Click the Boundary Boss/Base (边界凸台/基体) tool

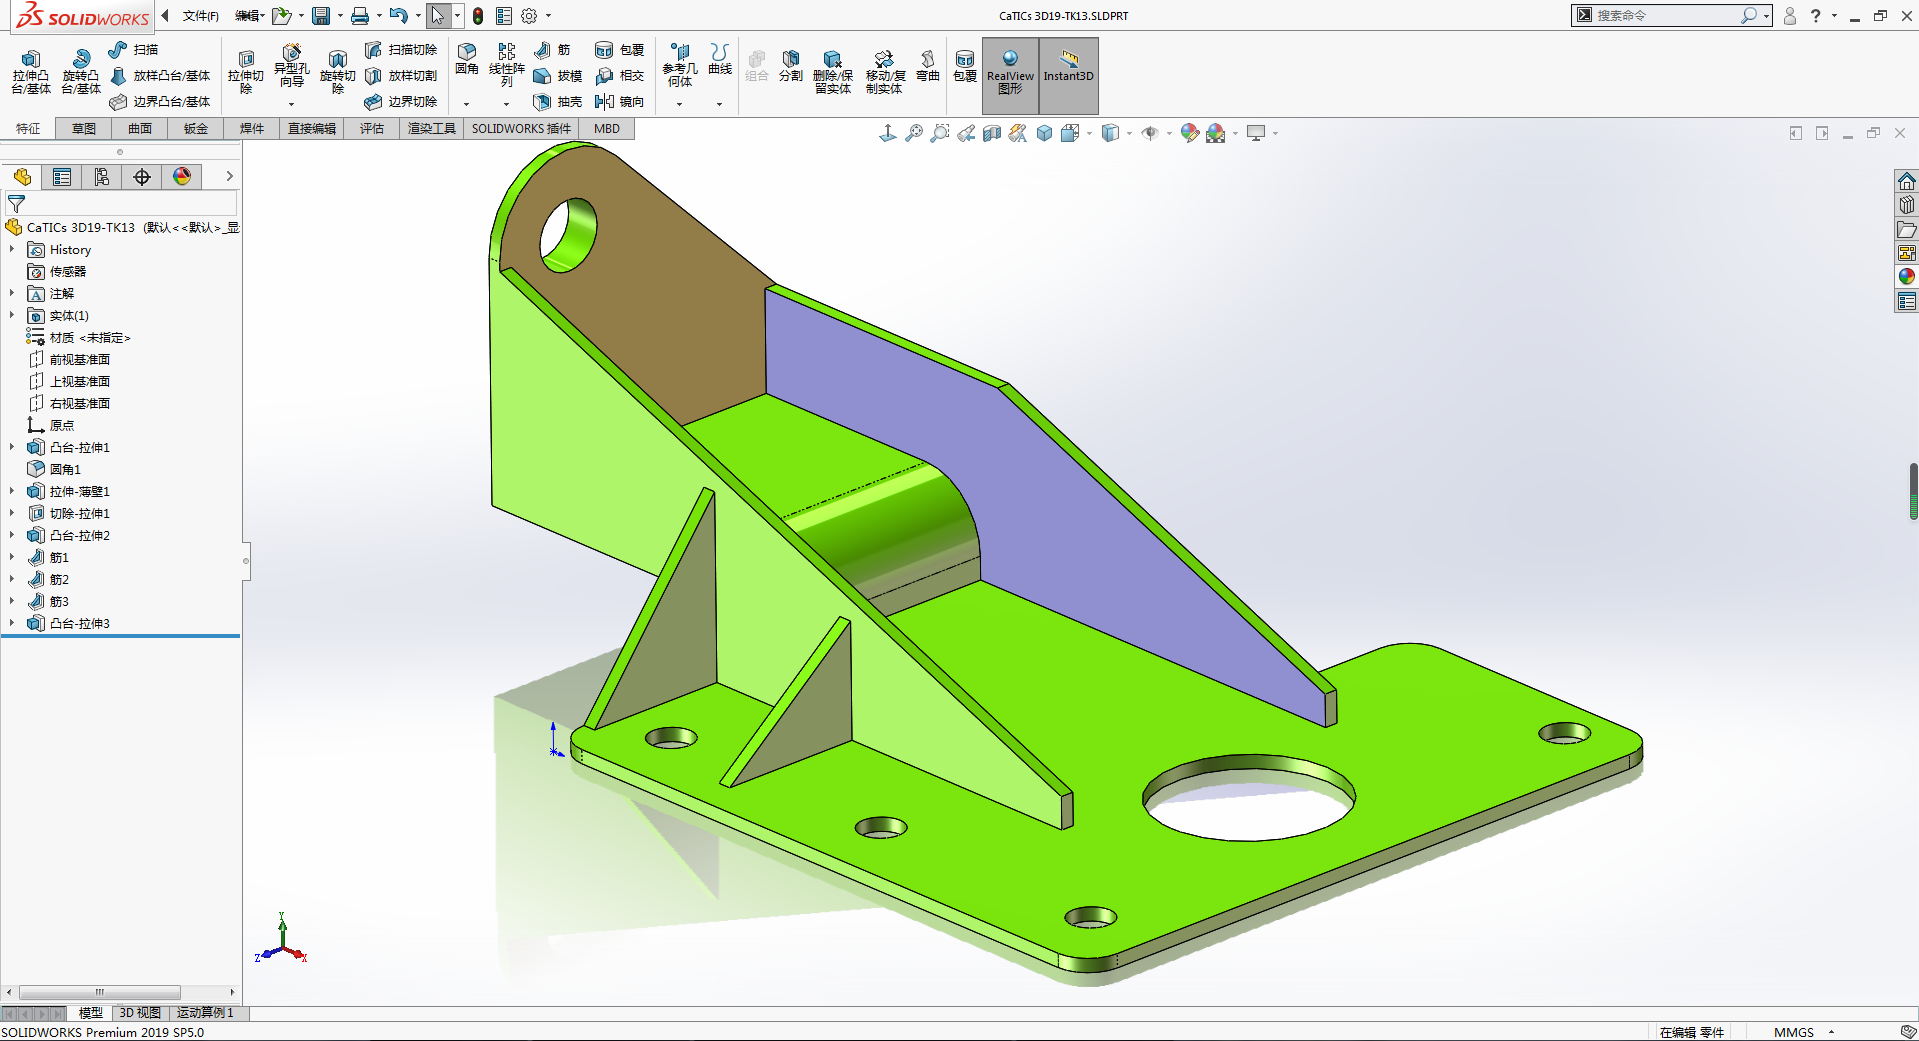pyautogui.click(x=160, y=101)
